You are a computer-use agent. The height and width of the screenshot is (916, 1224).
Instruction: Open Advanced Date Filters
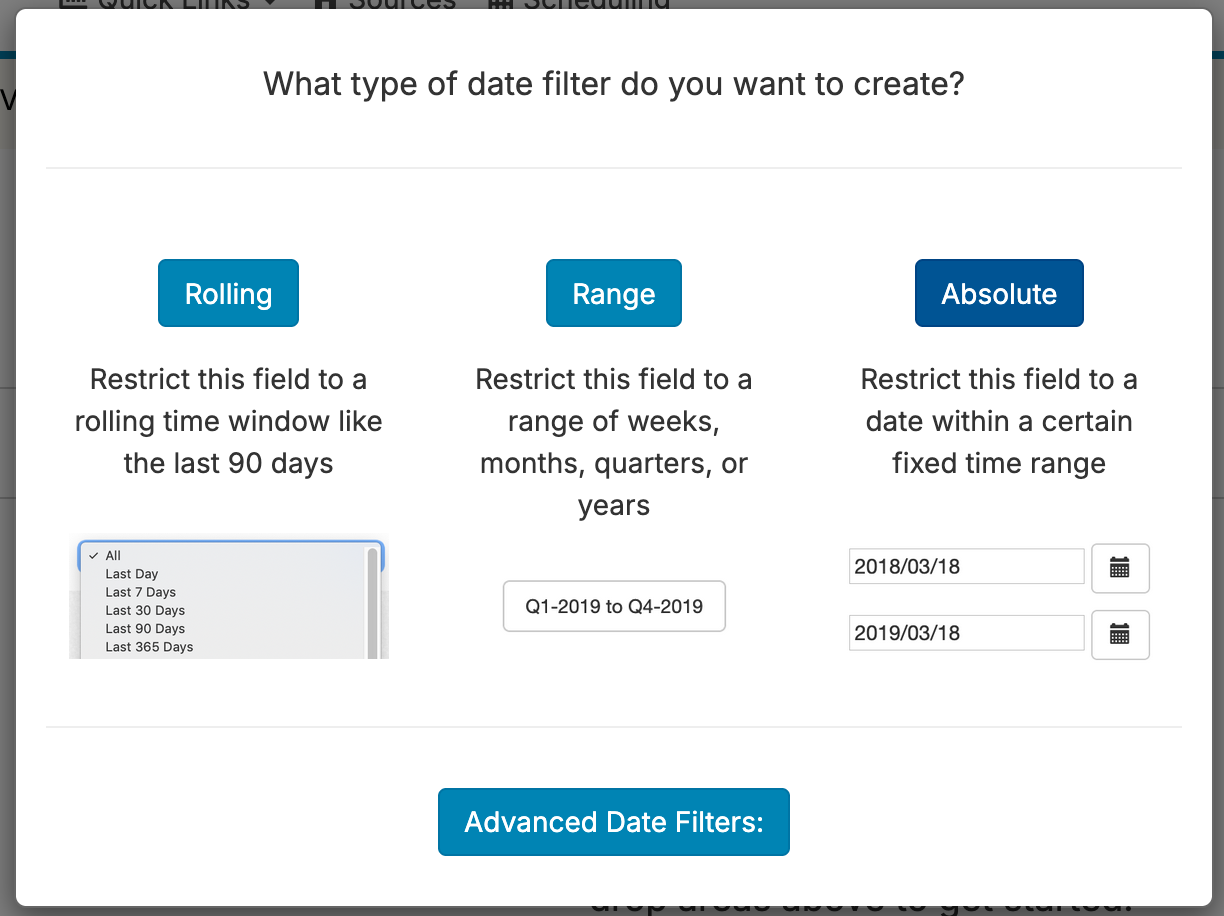[613, 822]
